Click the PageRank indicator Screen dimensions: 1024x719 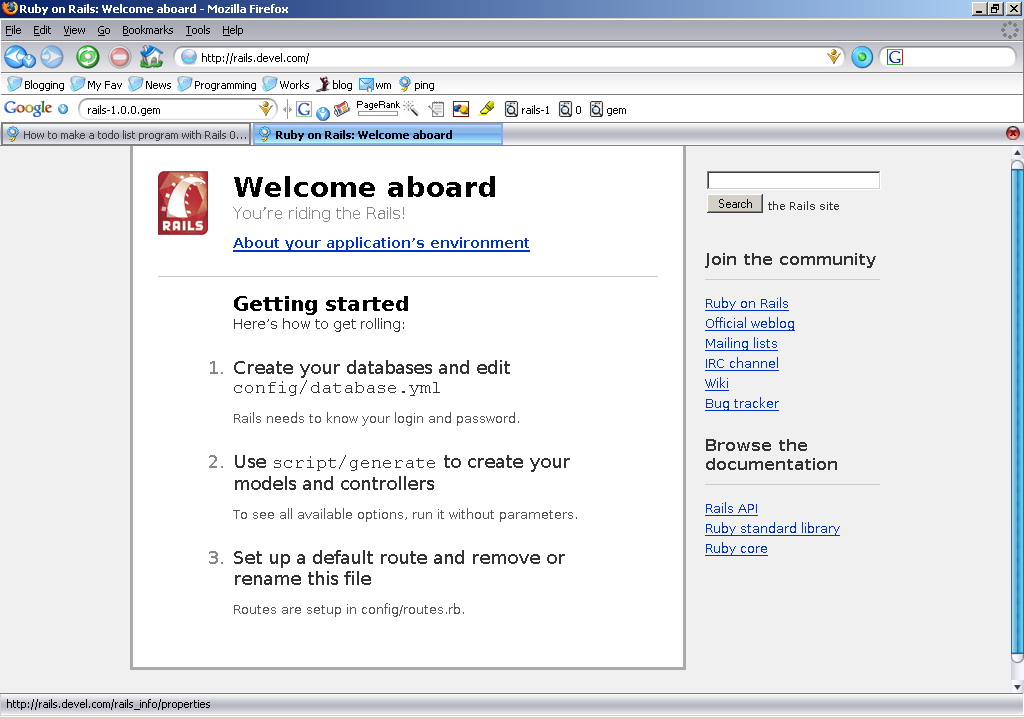tap(377, 108)
